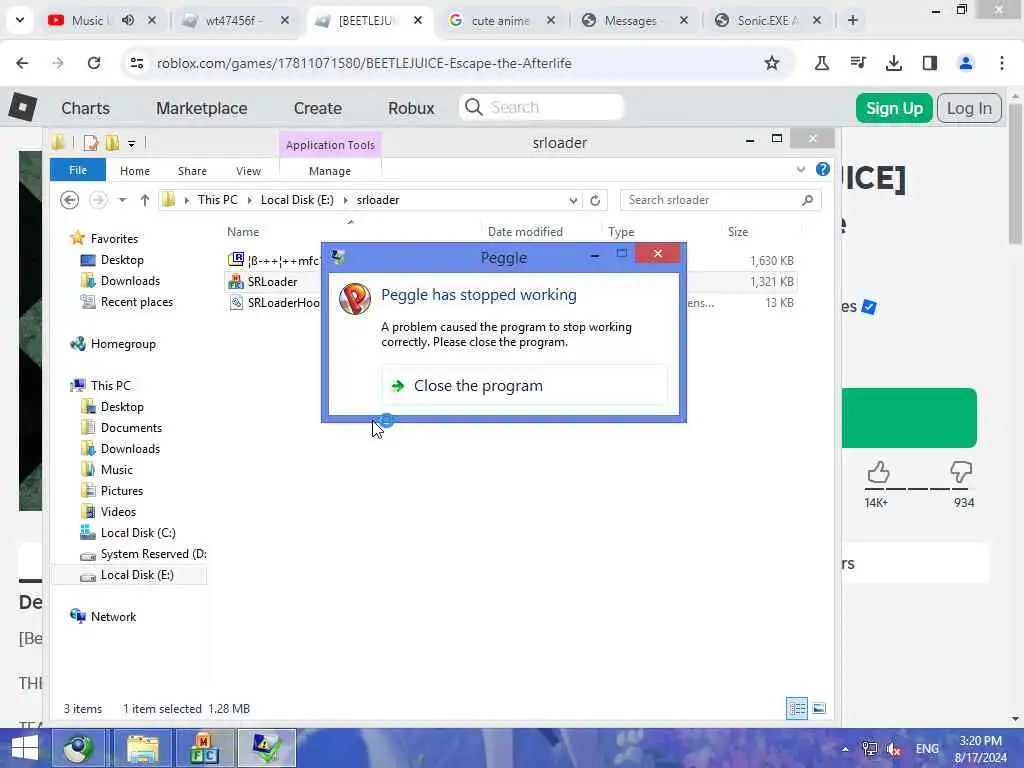Open the Home ribbon tab in Explorer
Image resolution: width=1024 pixels, height=768 pixels.
click(135, 171)
